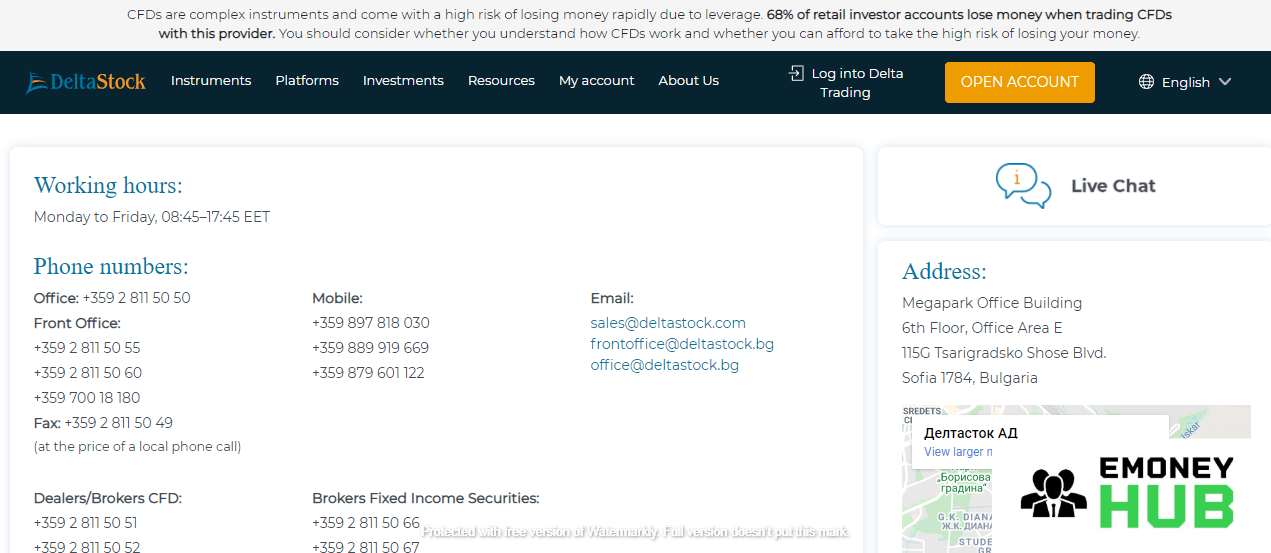Click Делсток АД map label
The width and height of the screenshot is (1271, 553).
971,433
